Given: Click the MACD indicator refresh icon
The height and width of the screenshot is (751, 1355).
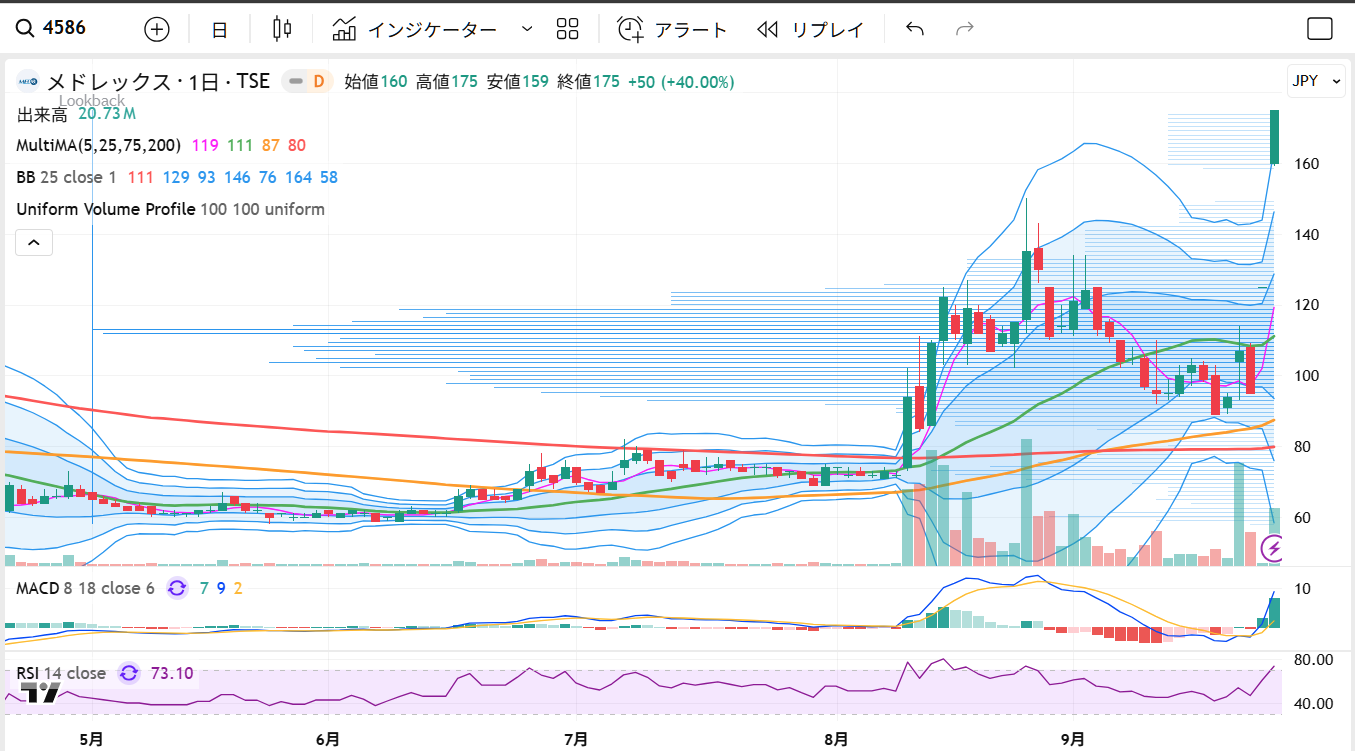Looking at the screenshot, I should pyautogui.click(x=177, y=588).
